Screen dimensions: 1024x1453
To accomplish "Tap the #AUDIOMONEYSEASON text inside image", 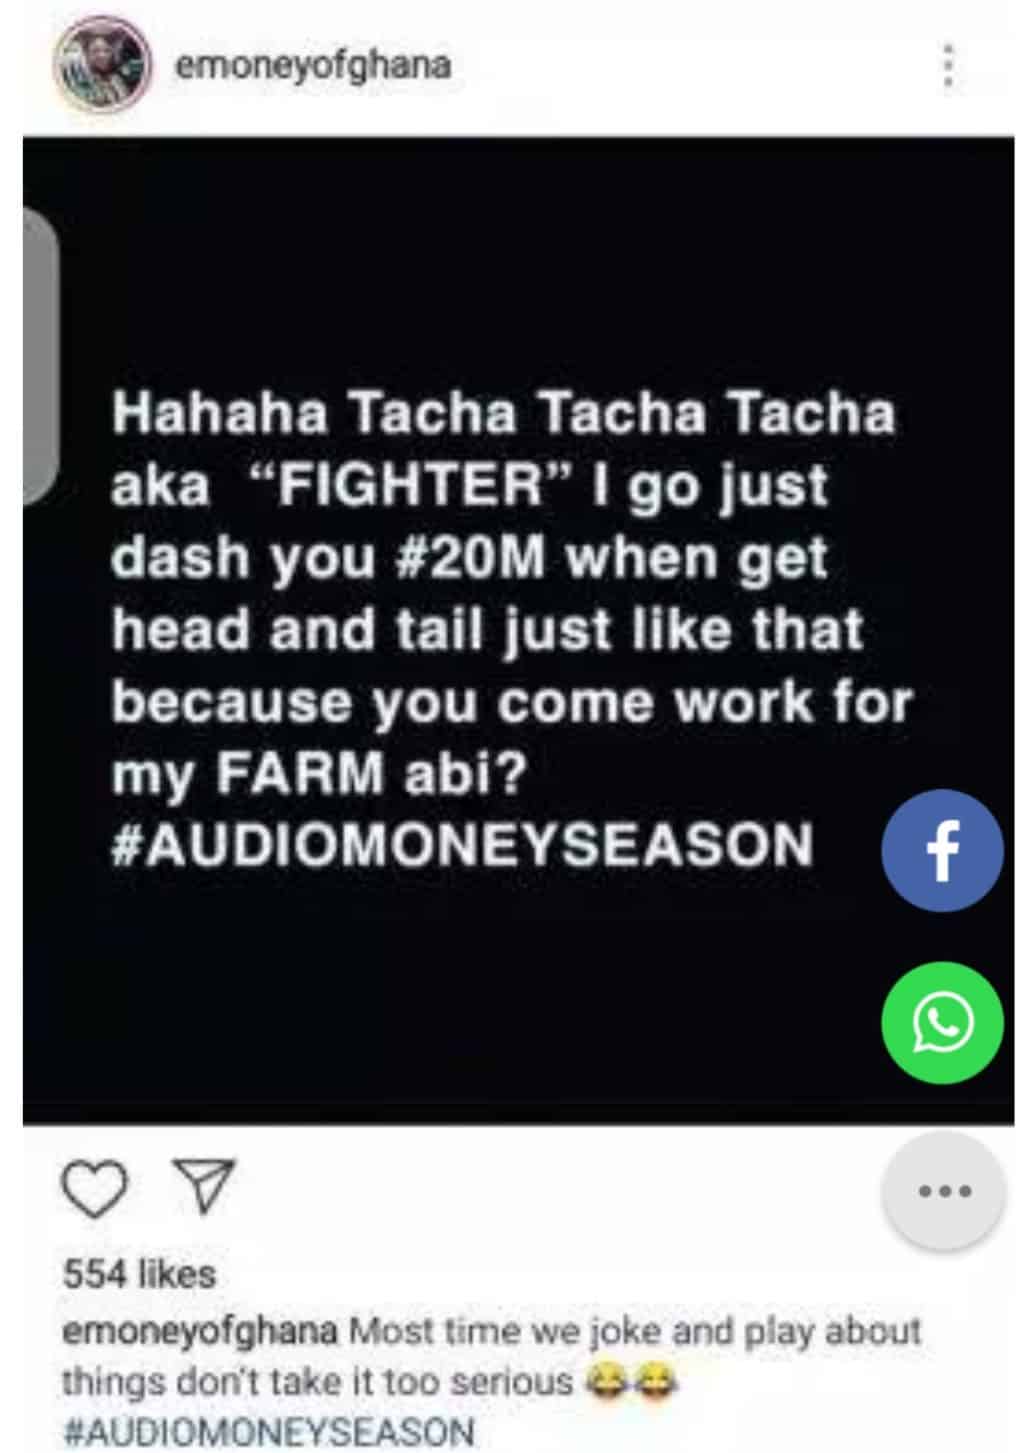I will coord(462,846).
